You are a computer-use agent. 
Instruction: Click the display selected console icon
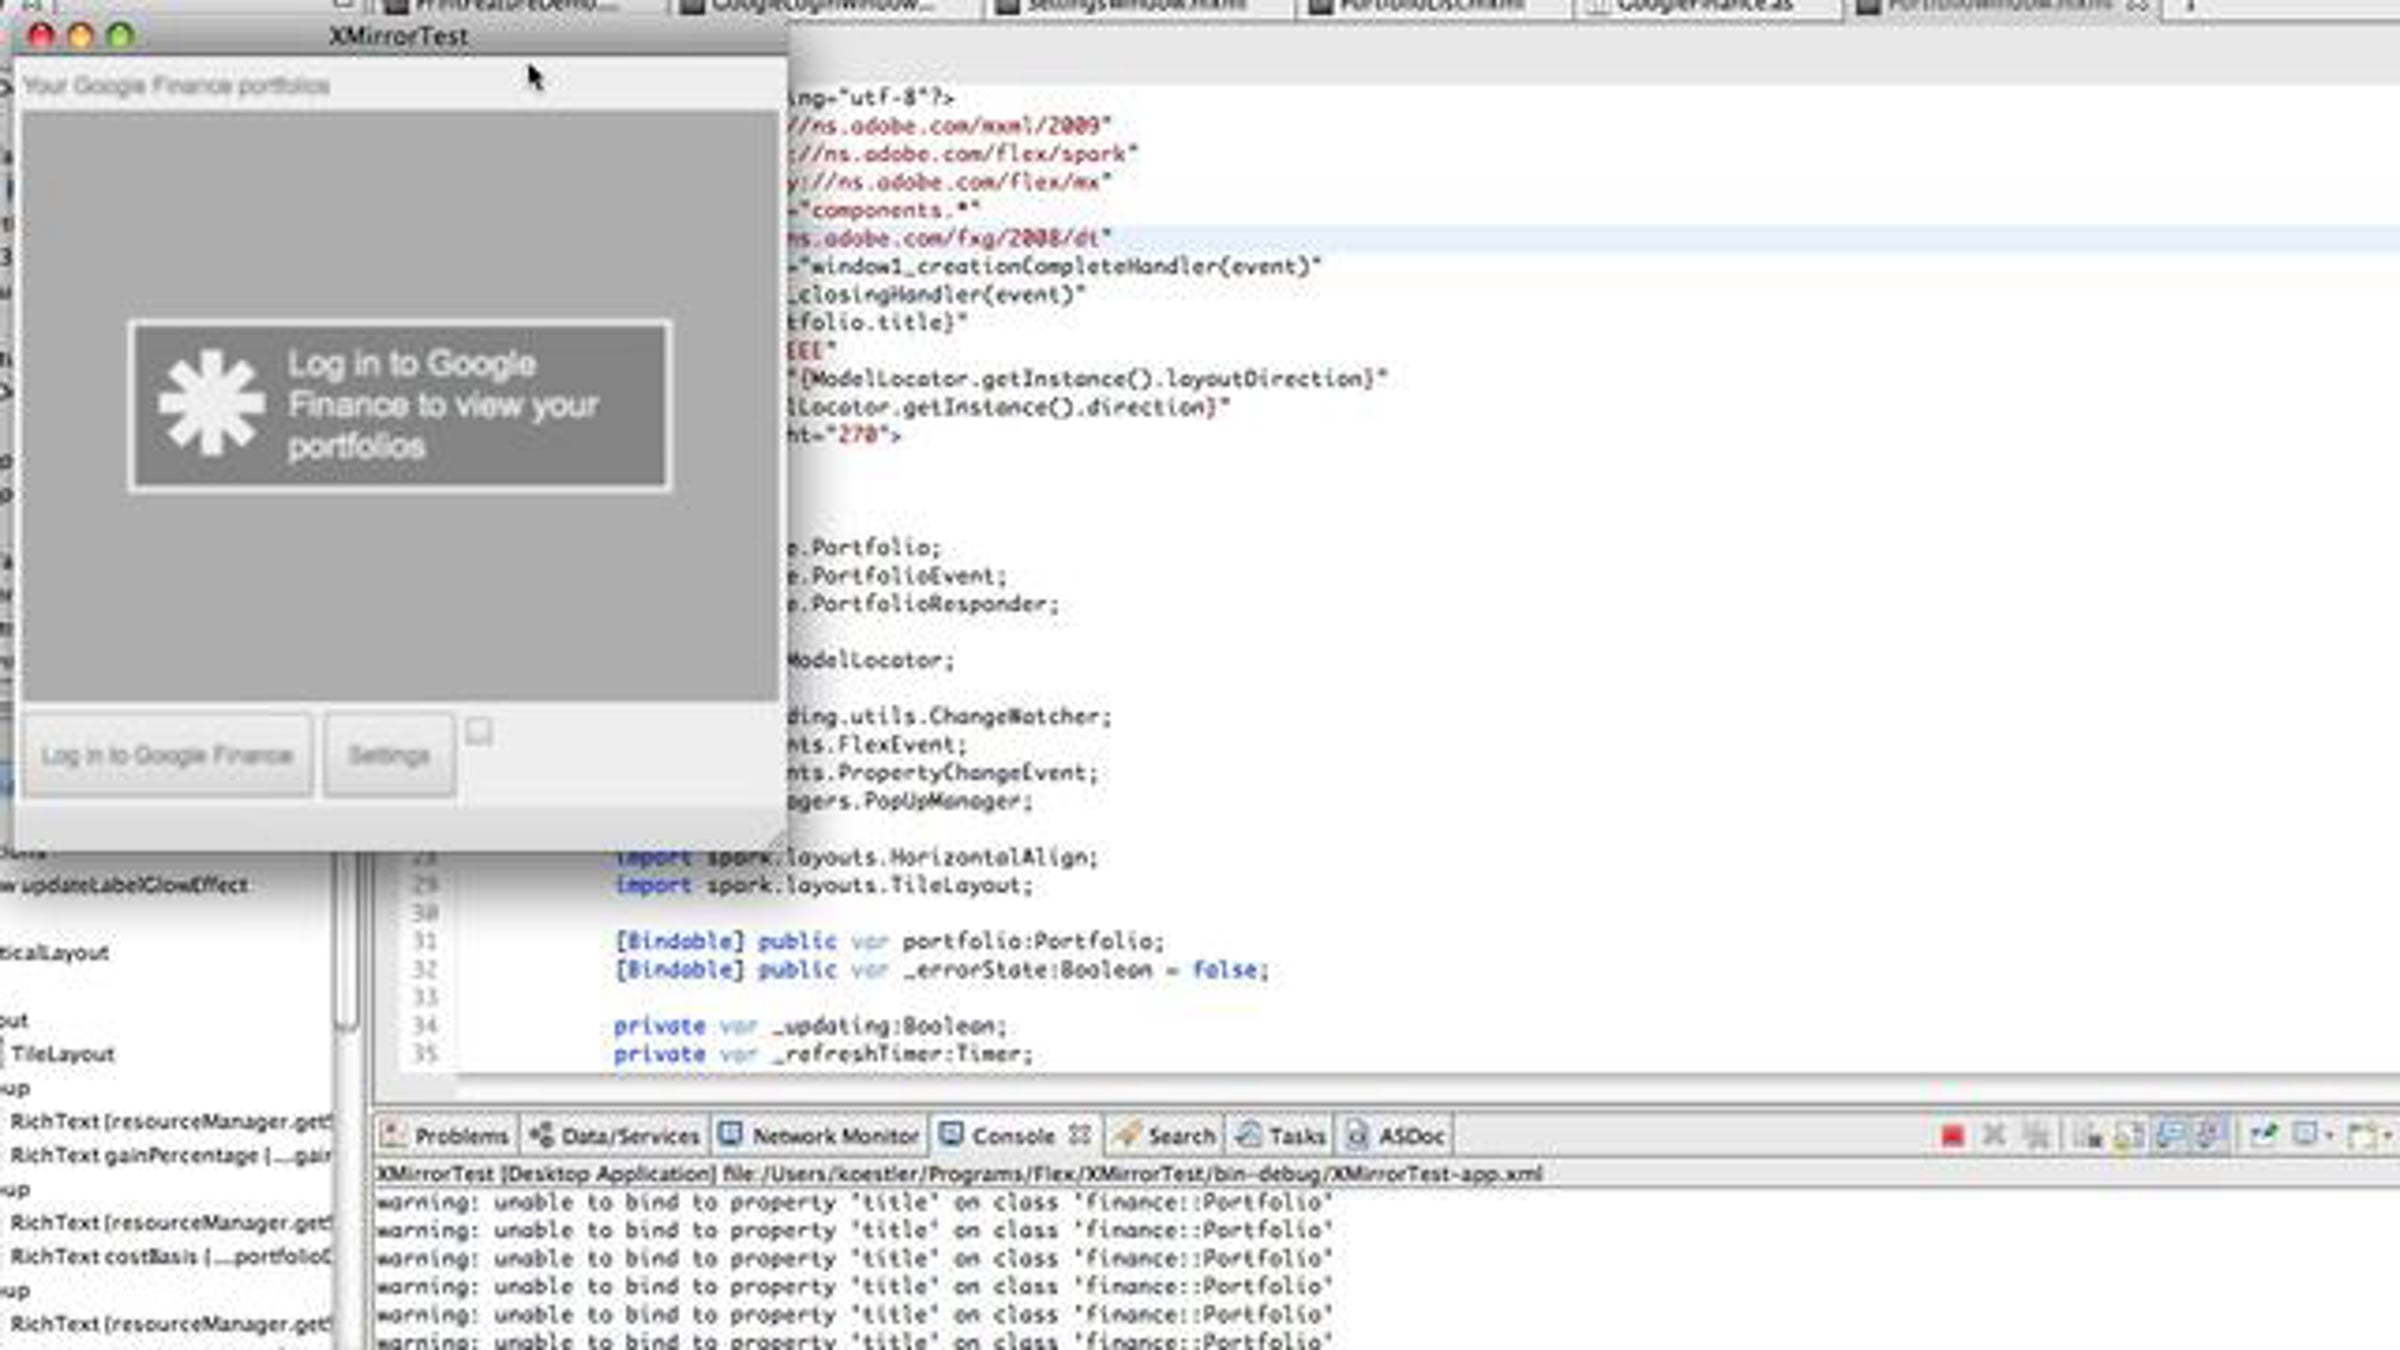2304,1136
